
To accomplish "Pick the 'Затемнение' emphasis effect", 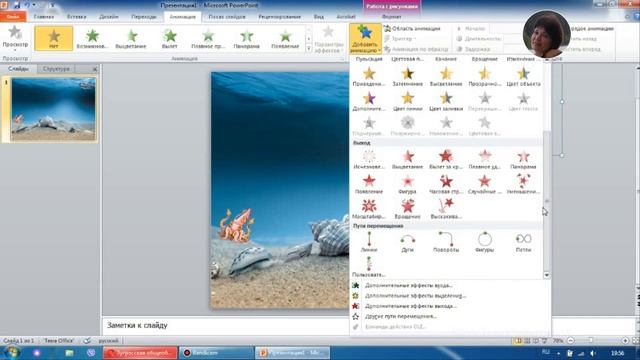I will tap(407, 77).
